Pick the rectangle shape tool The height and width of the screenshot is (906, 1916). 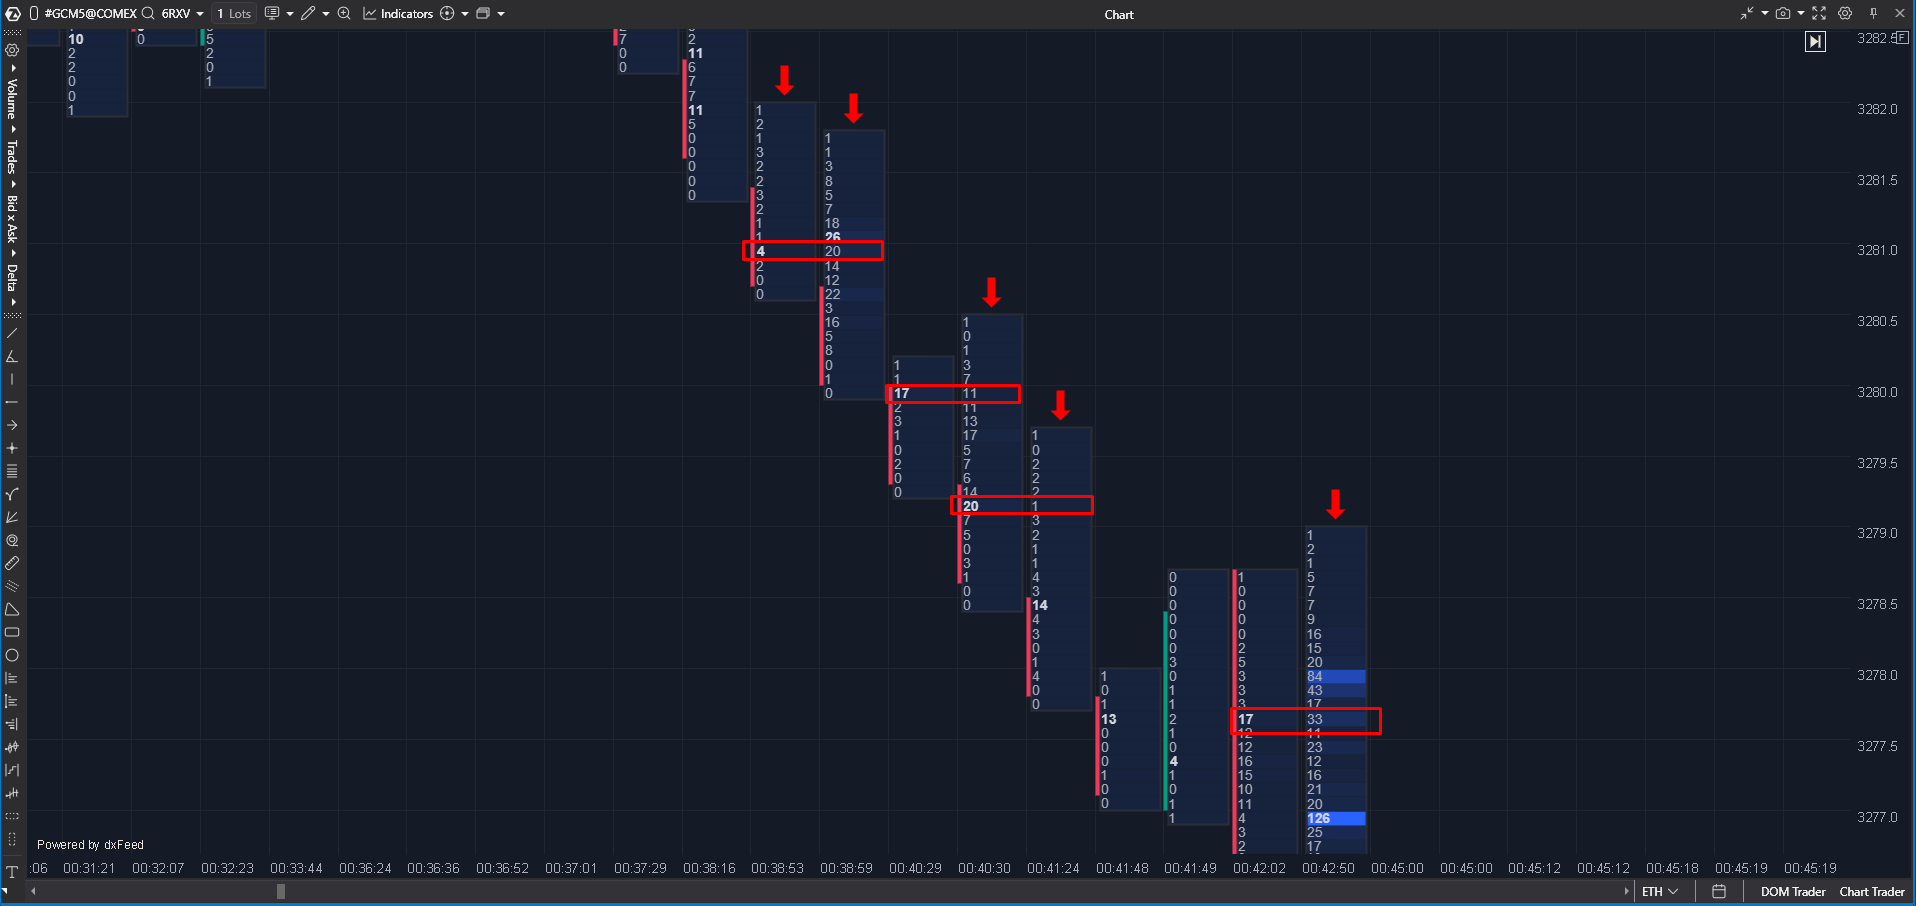[x=12, y=632]
